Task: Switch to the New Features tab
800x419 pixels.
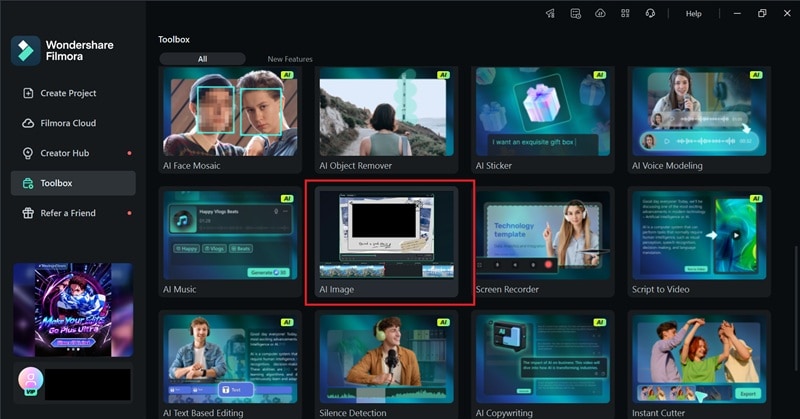Action: tap(290, 59)
